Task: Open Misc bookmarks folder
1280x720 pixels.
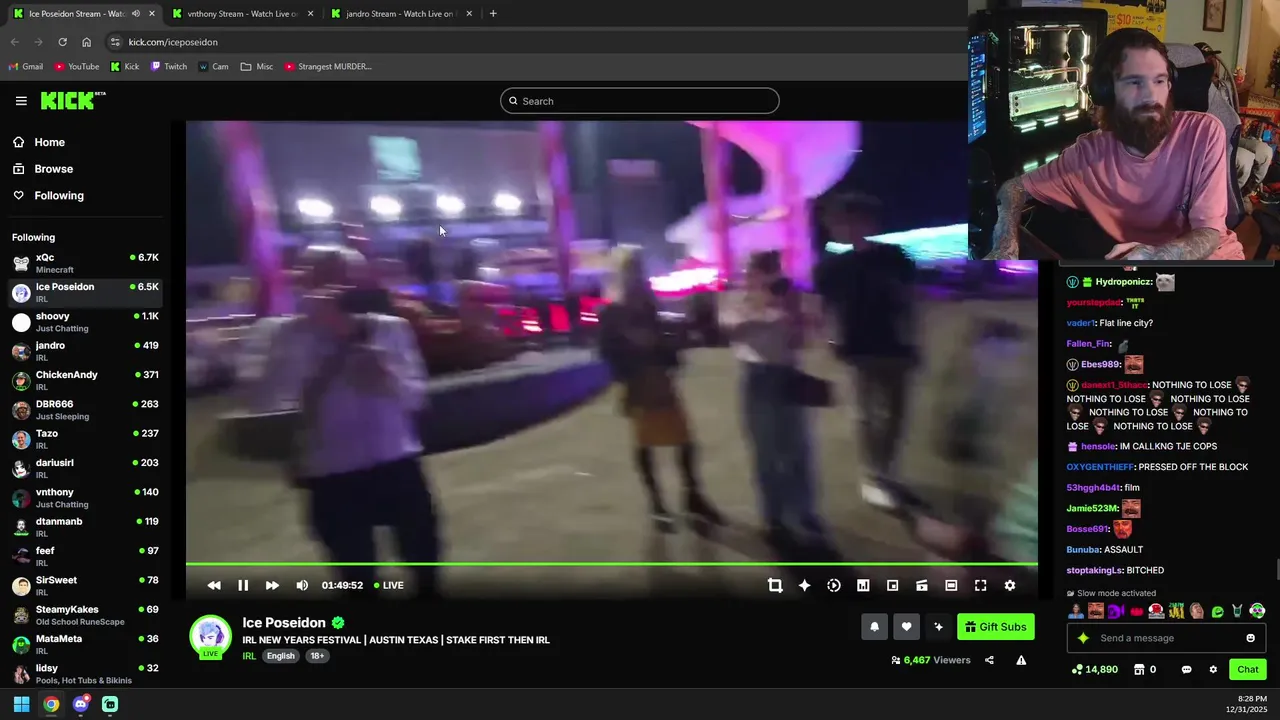Action: pos(257,67)
